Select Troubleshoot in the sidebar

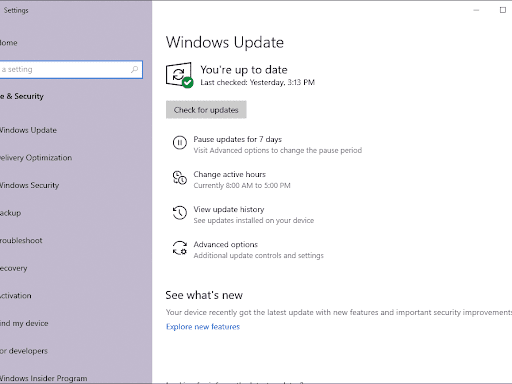pos(21,240)
